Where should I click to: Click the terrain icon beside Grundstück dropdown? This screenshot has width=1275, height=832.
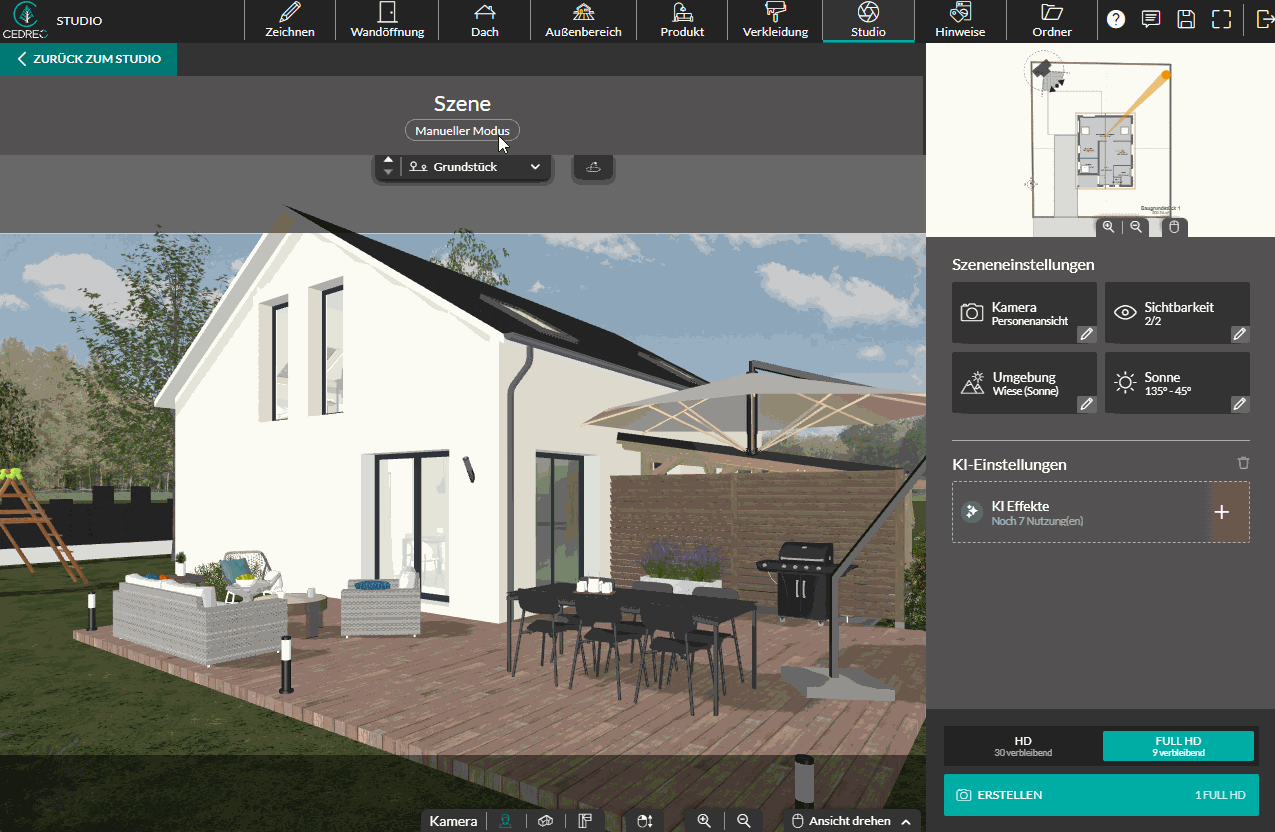tap(593, 167)
